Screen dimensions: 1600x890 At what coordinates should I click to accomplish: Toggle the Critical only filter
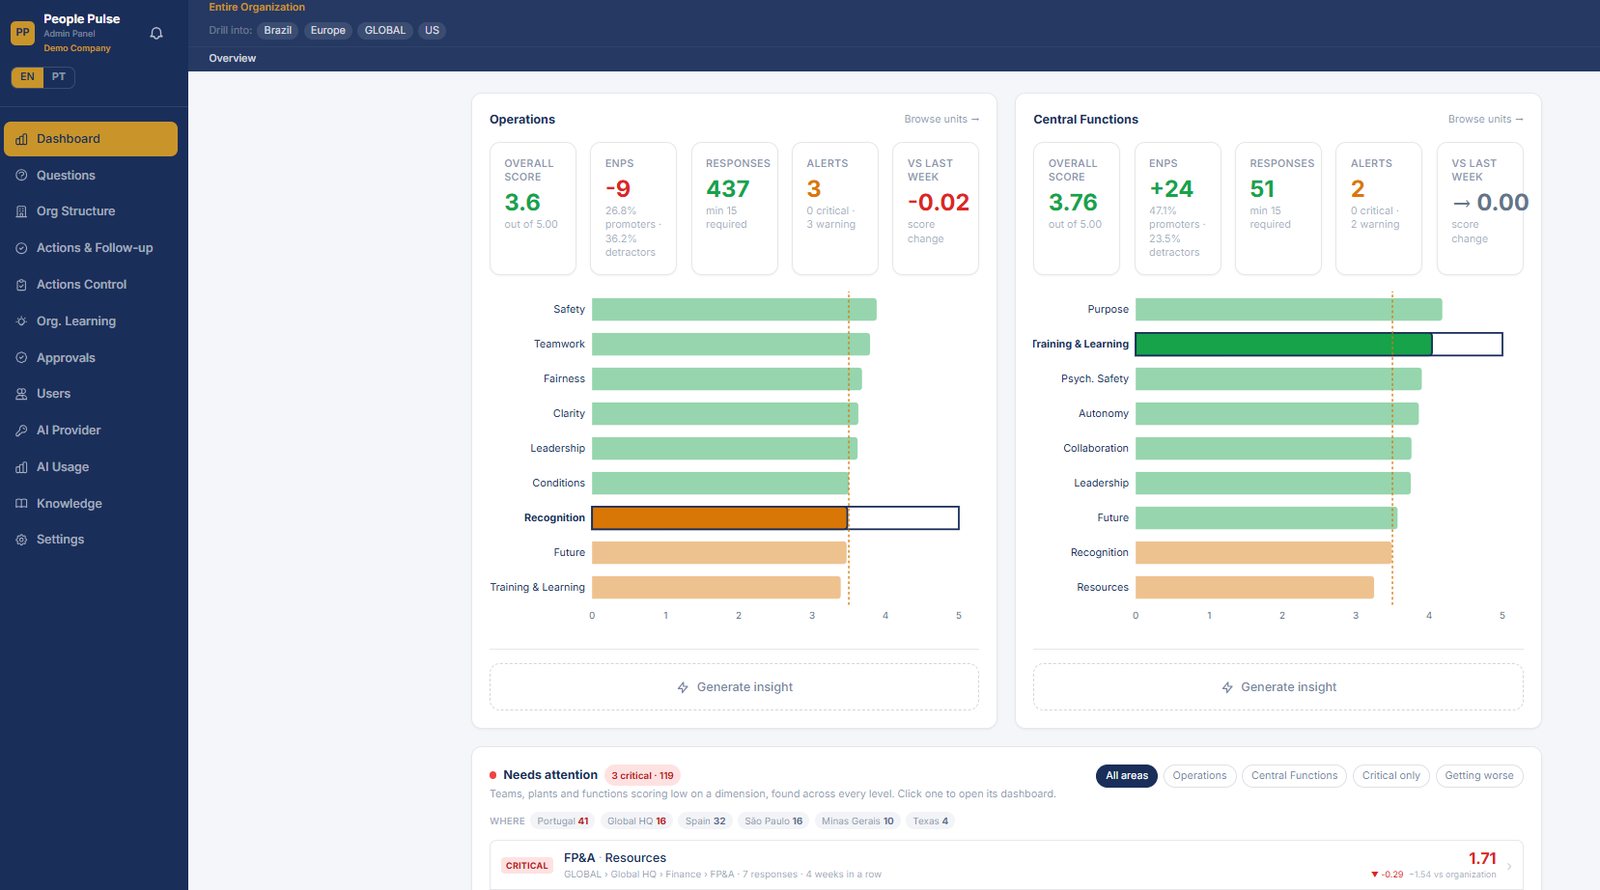pos(1391,776)
